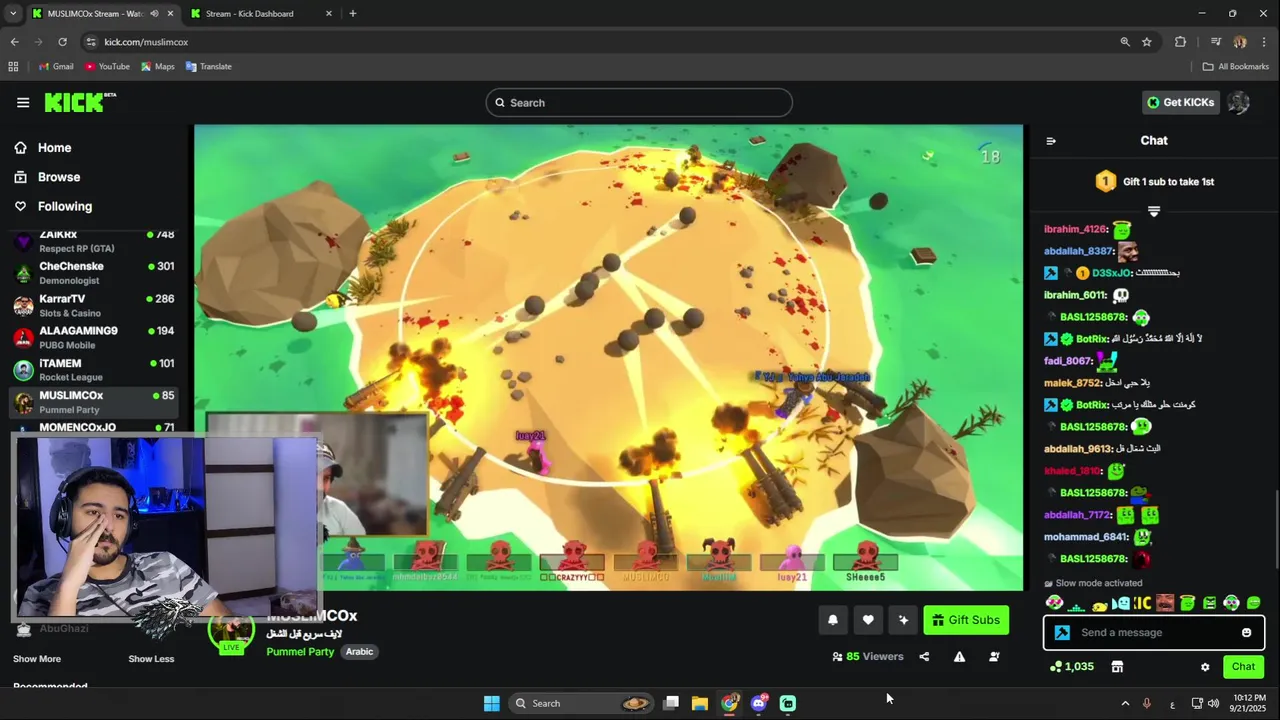Expand the gift leaderboard chevron under the banner
Image resolution: width=1280 pixels, height=720 pixels.
(x=1154, y=211)
